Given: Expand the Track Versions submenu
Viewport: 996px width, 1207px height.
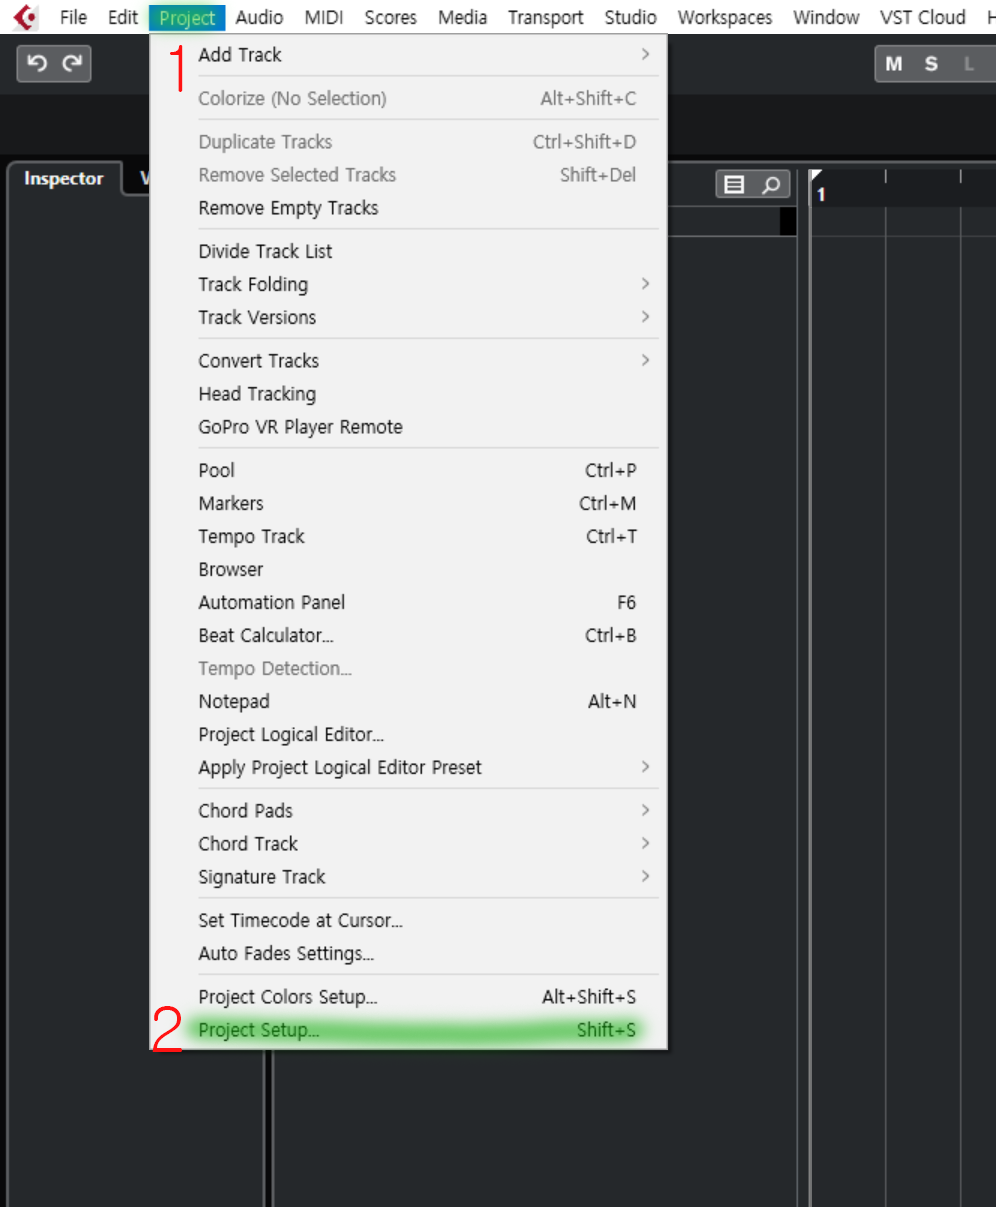Looking at the screenshot, I should point(409,317).
